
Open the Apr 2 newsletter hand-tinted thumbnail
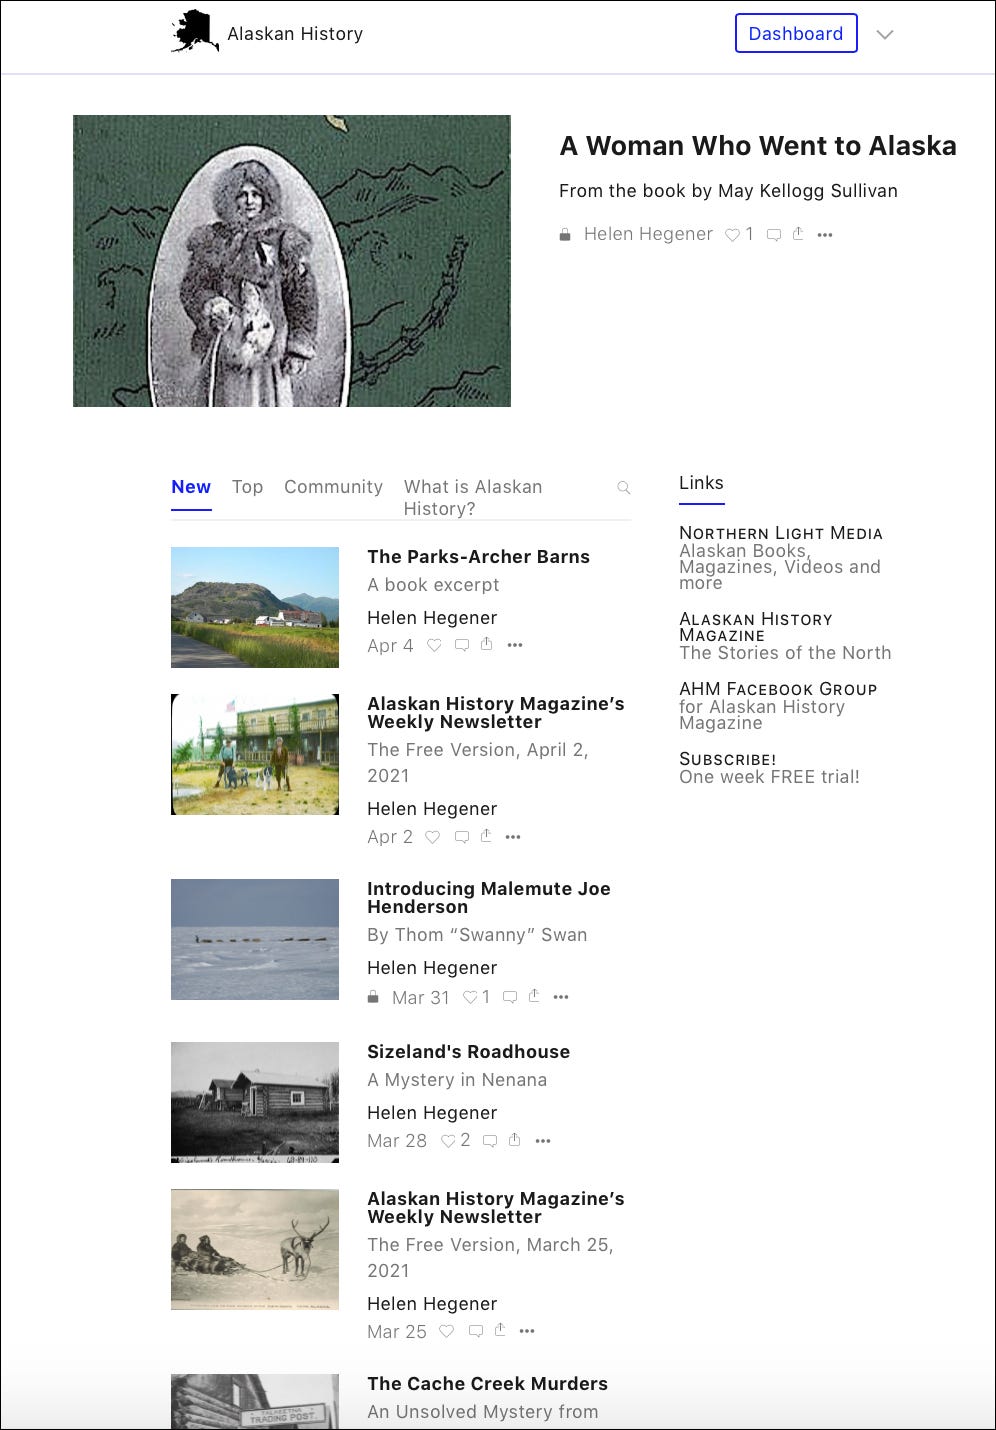pos(255,755)
